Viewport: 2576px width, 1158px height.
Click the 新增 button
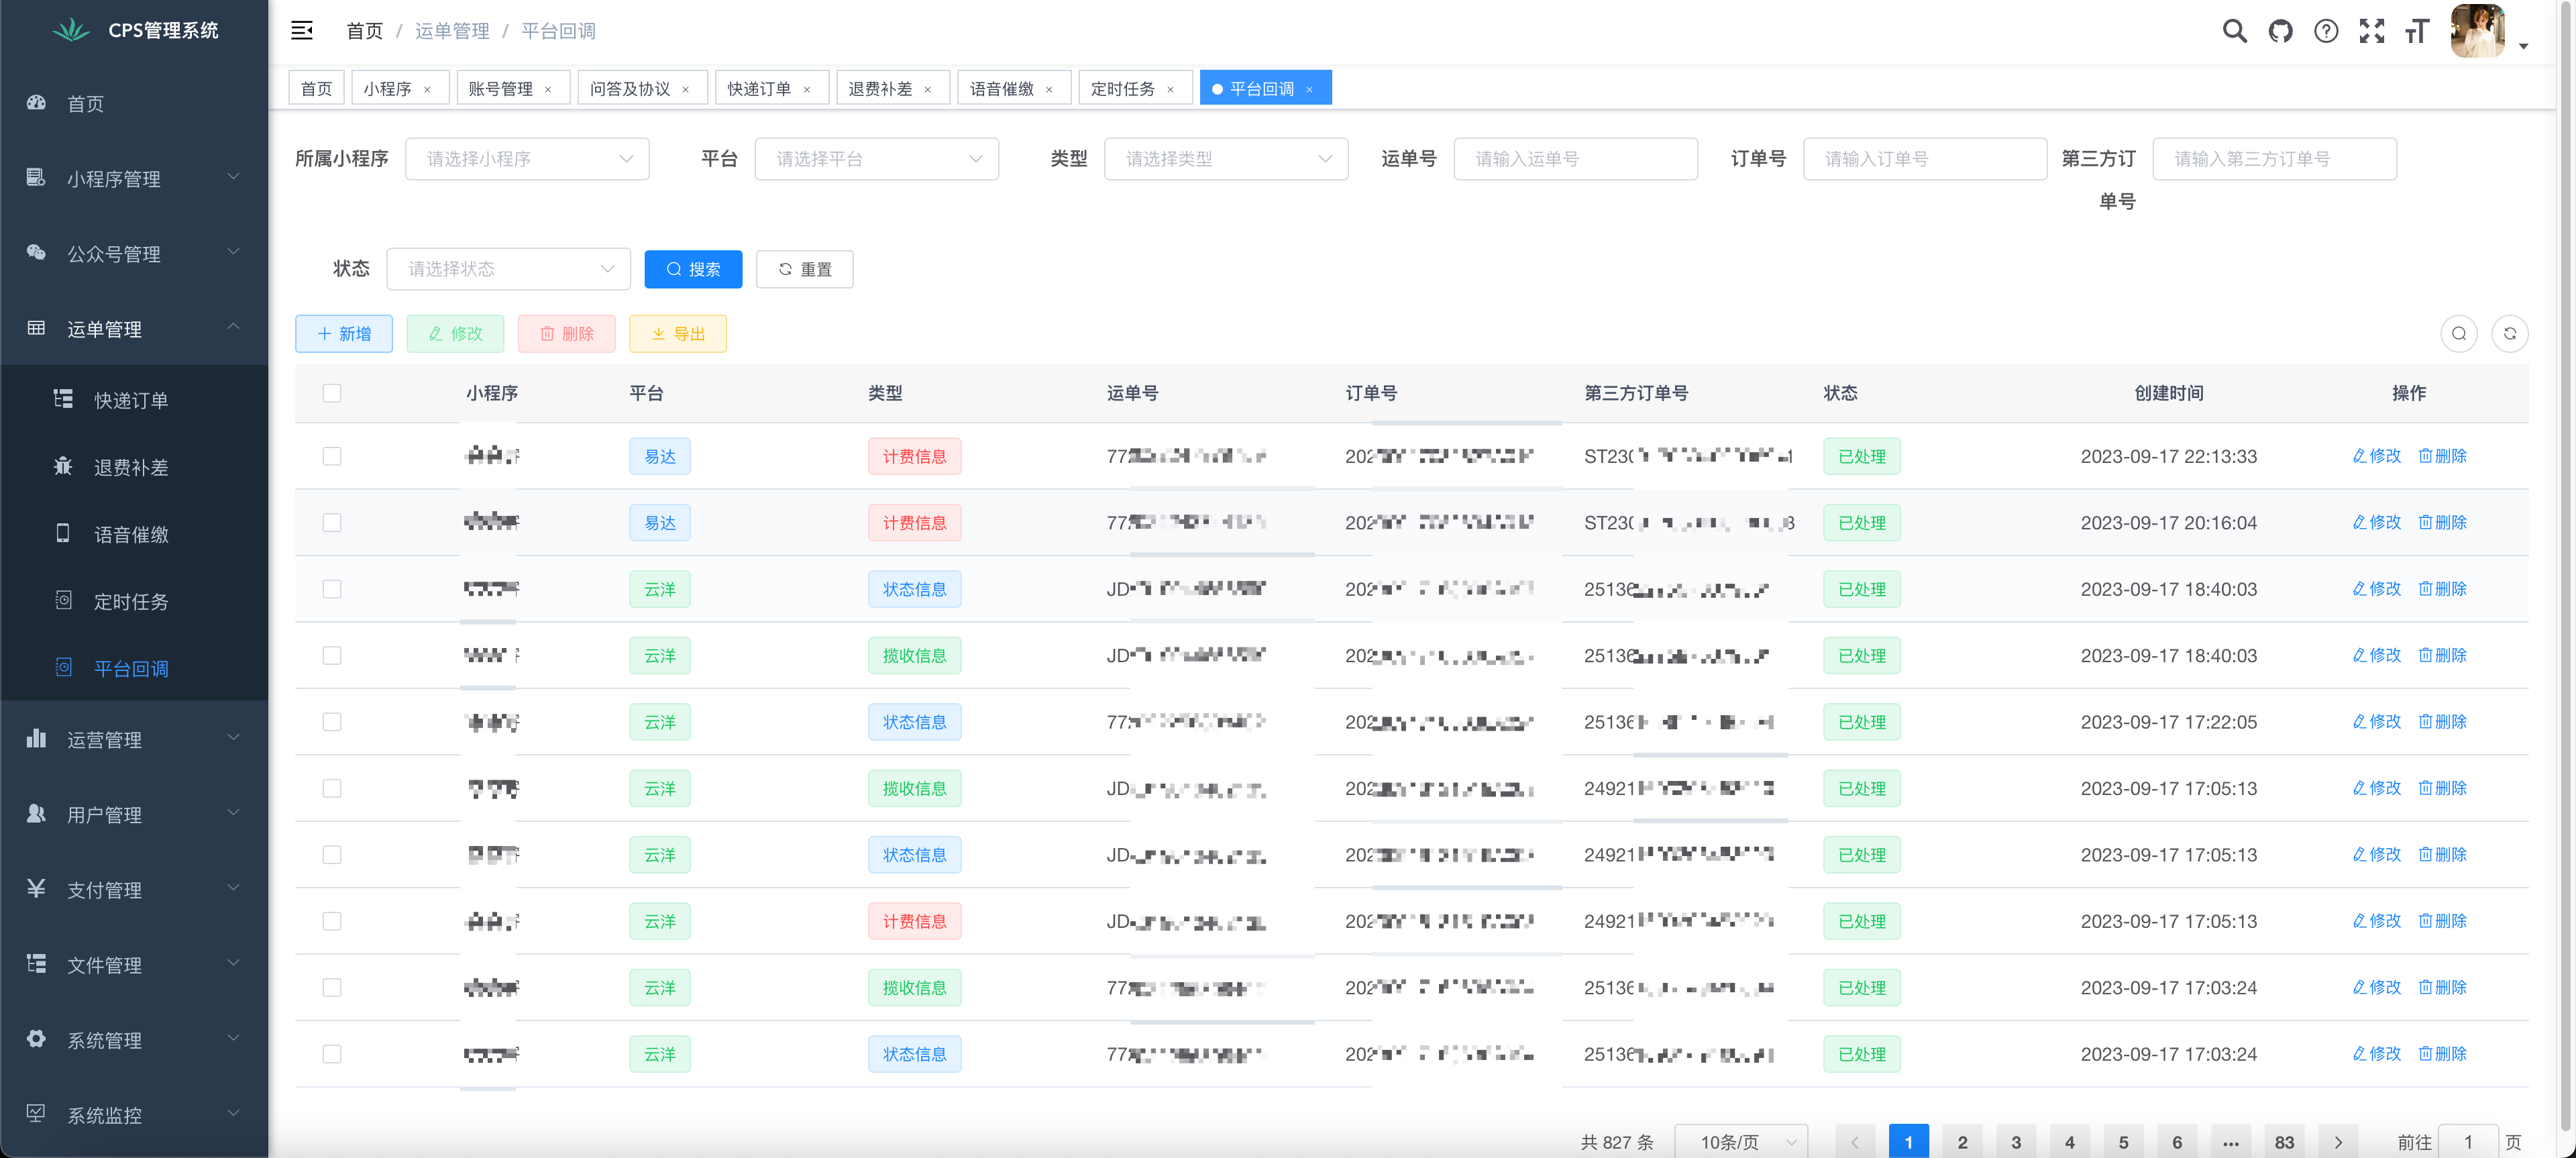[344, 334]
